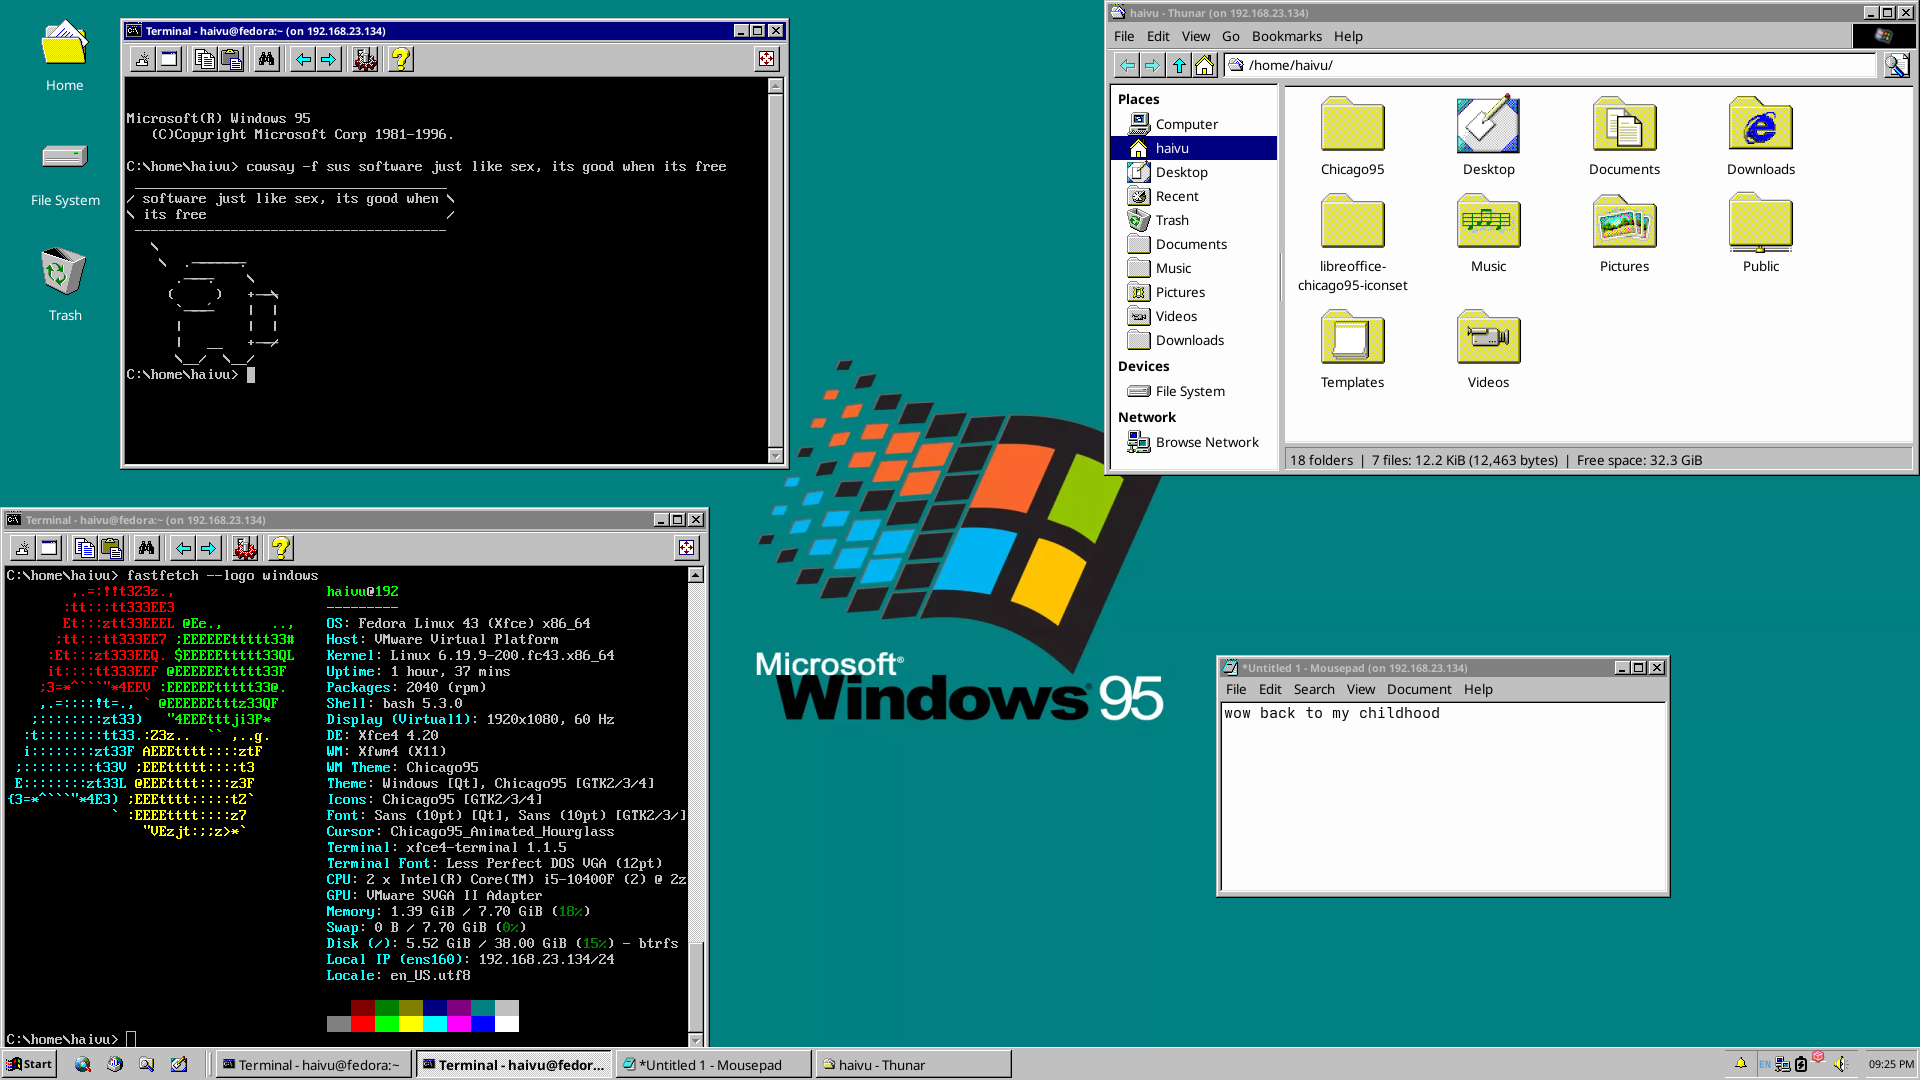Open the Trash from the desktop icon
The height and width of the screenshot is (1080, 1920).
[x=63, y=272]
